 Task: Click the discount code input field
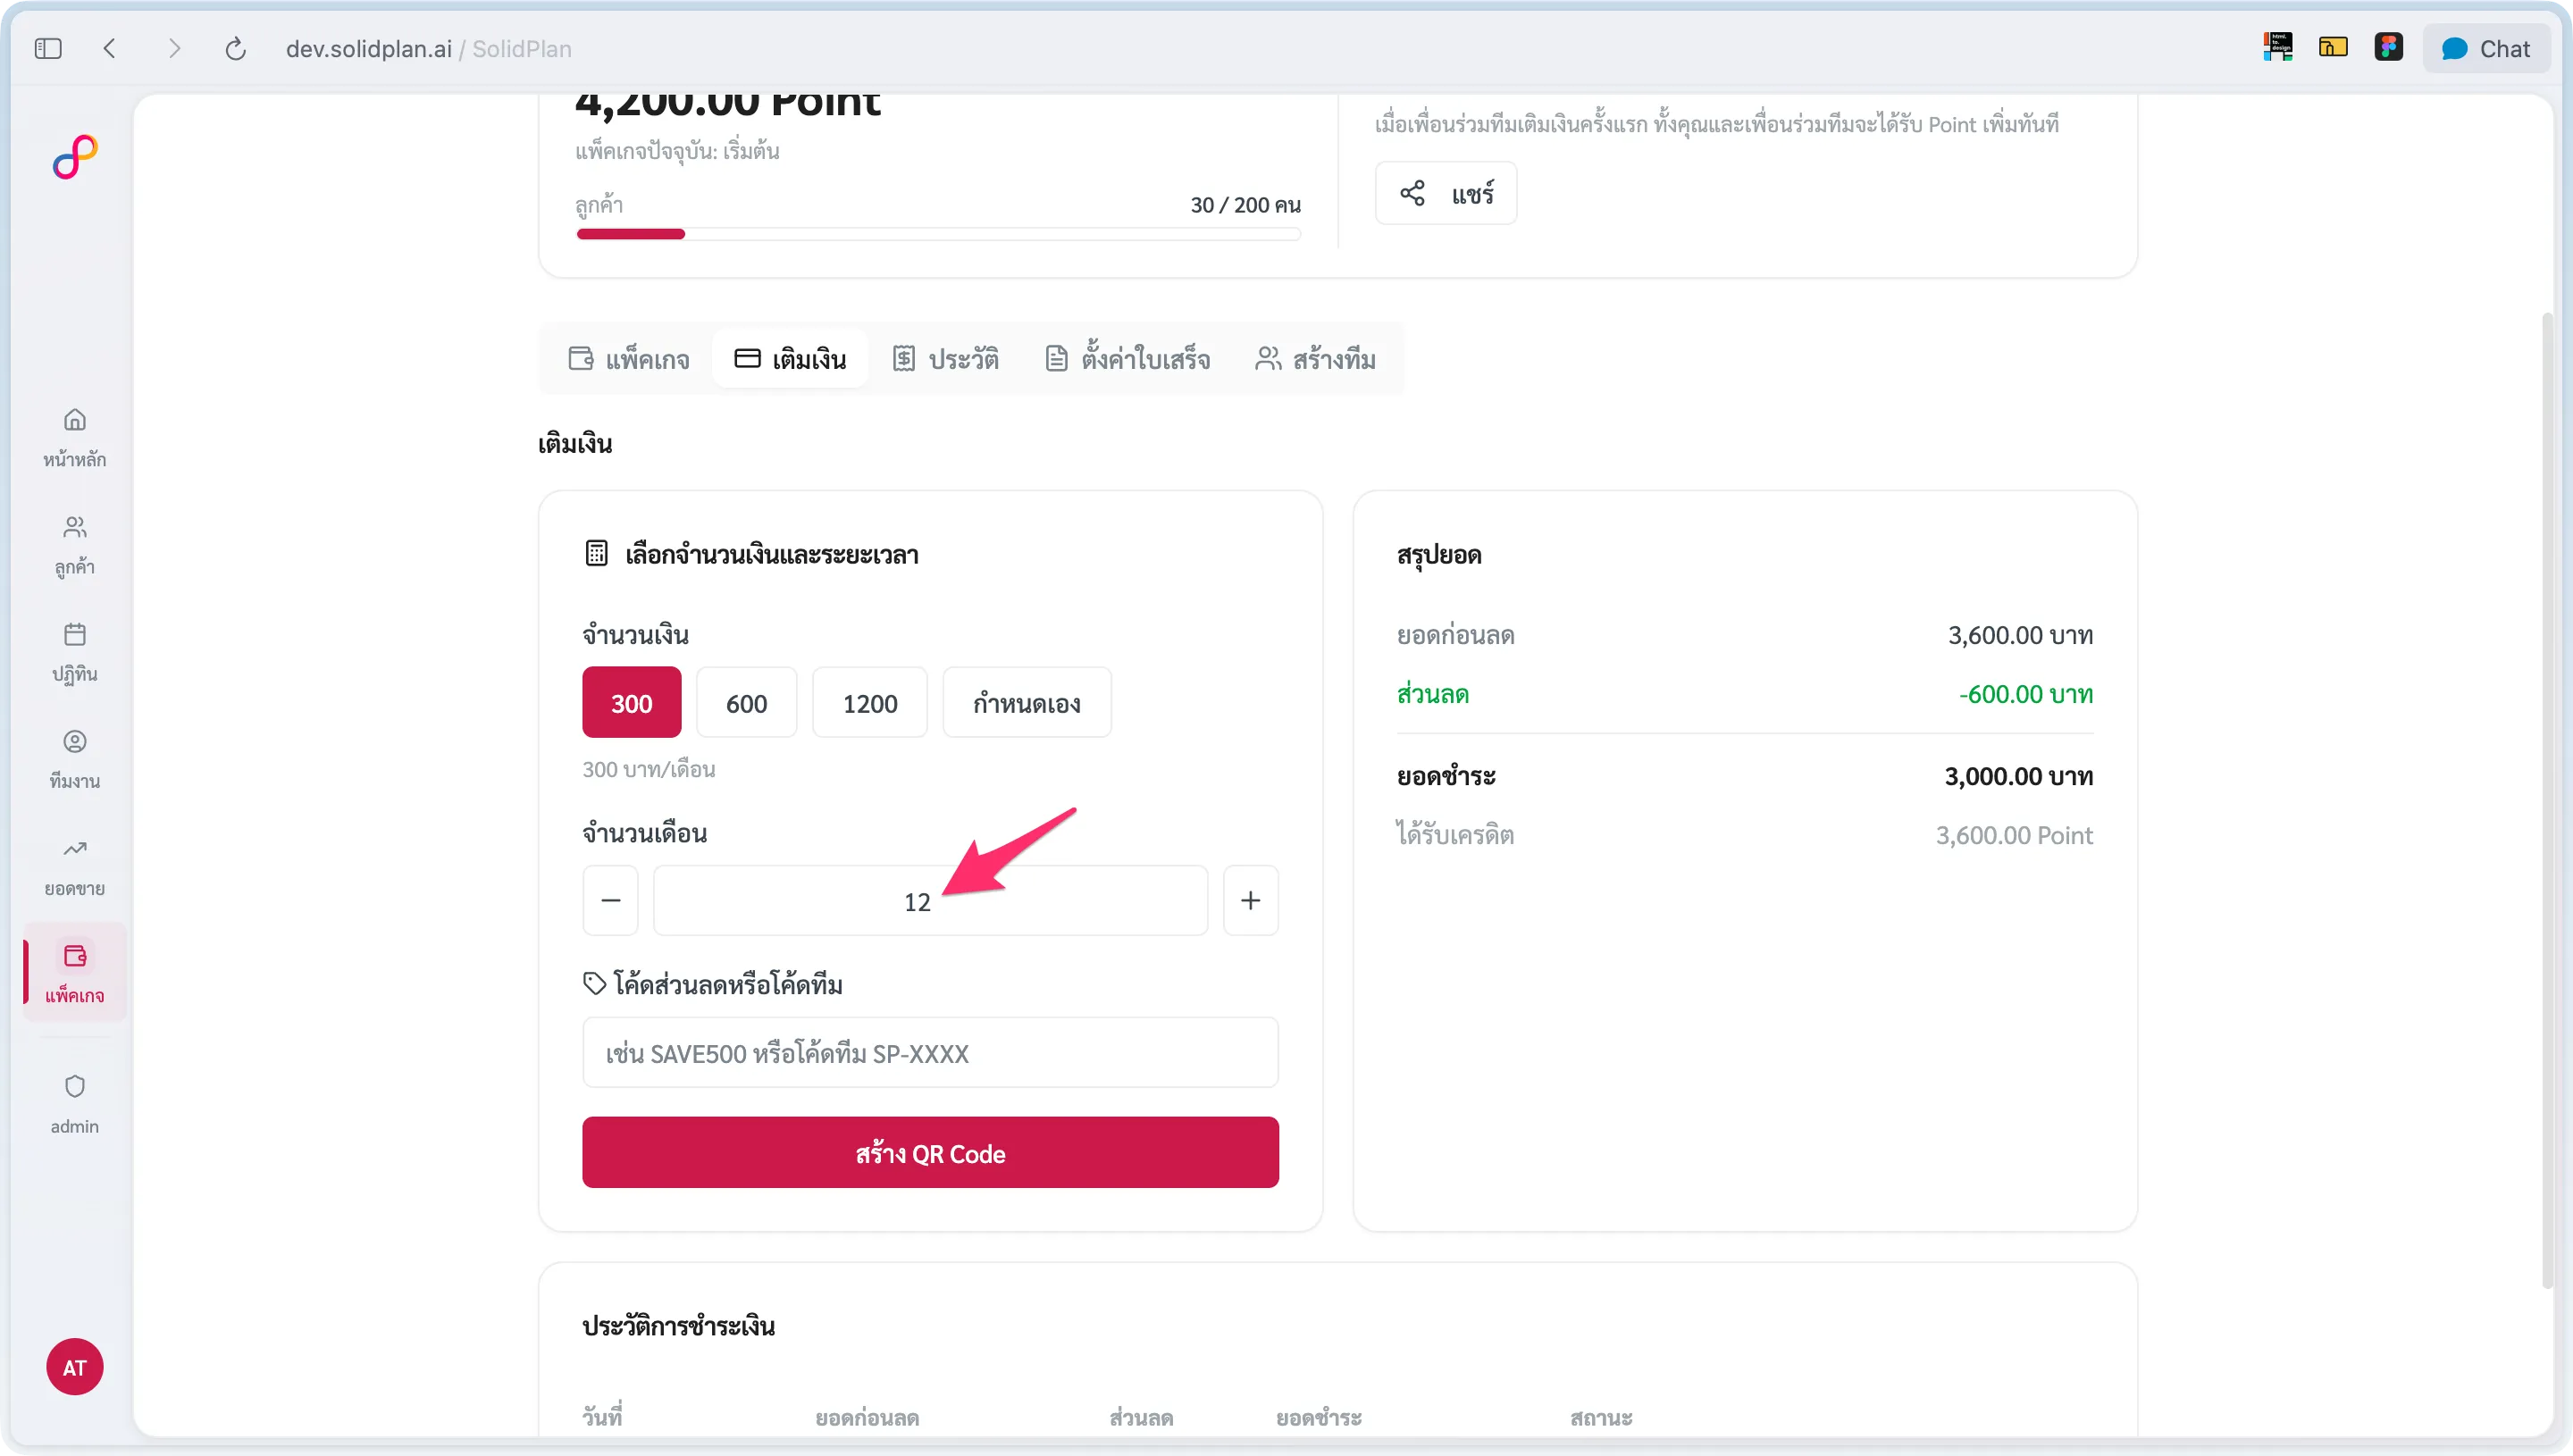[x=931, y=1053]
